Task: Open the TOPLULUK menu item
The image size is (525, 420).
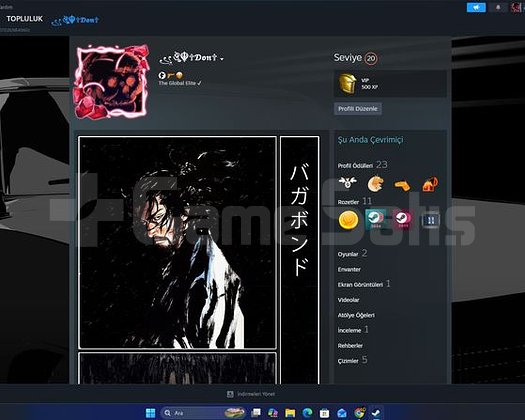Action: [24, 19]
